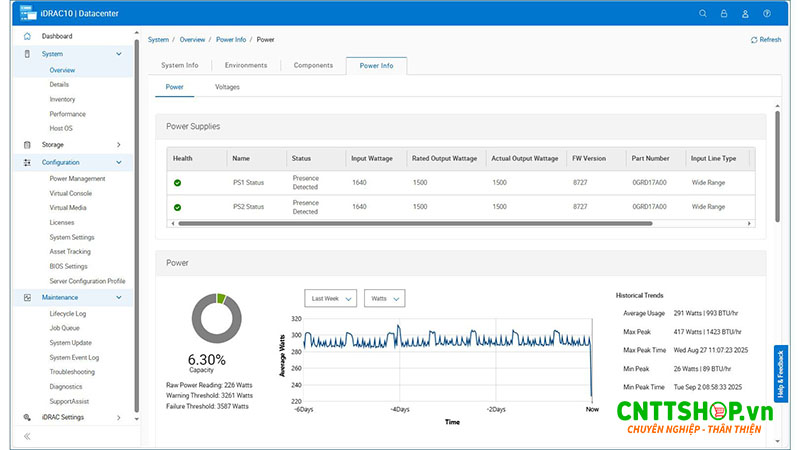Viewport: 800px width, 450px height.
Task: Collapse the Maintenance section chevron
Action: (119, 298)
